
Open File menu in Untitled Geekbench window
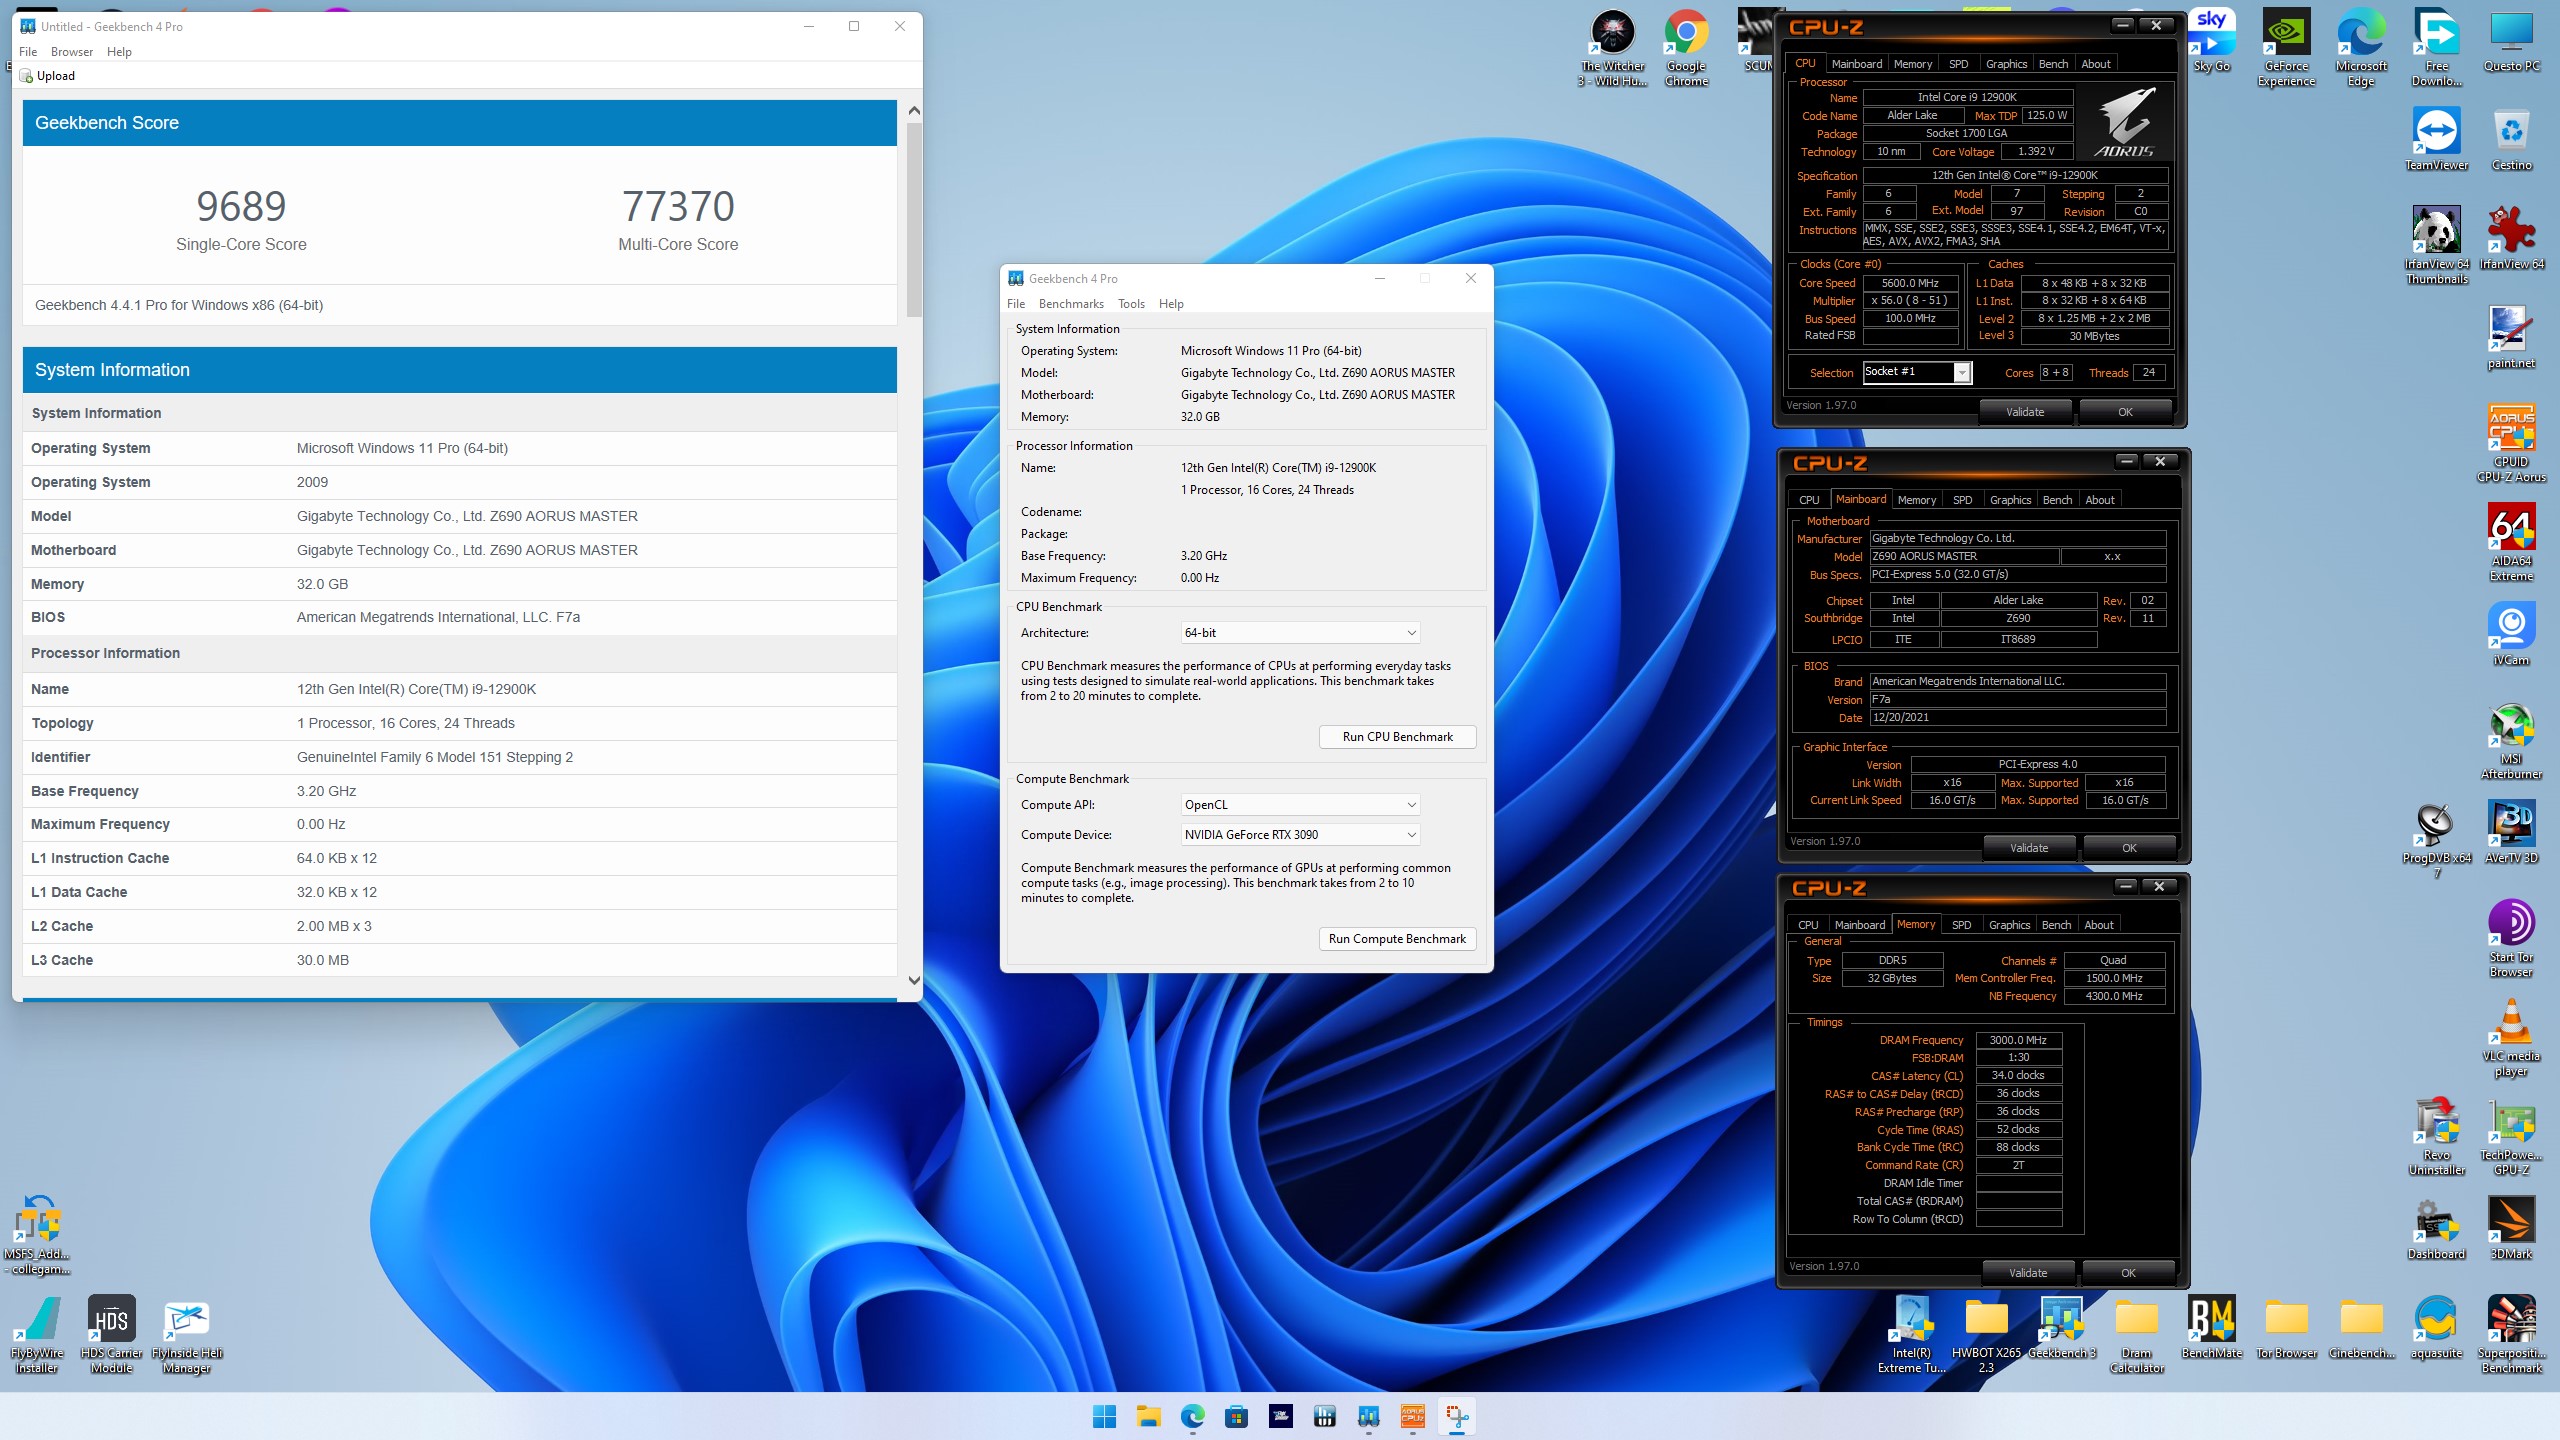point(28,52)
